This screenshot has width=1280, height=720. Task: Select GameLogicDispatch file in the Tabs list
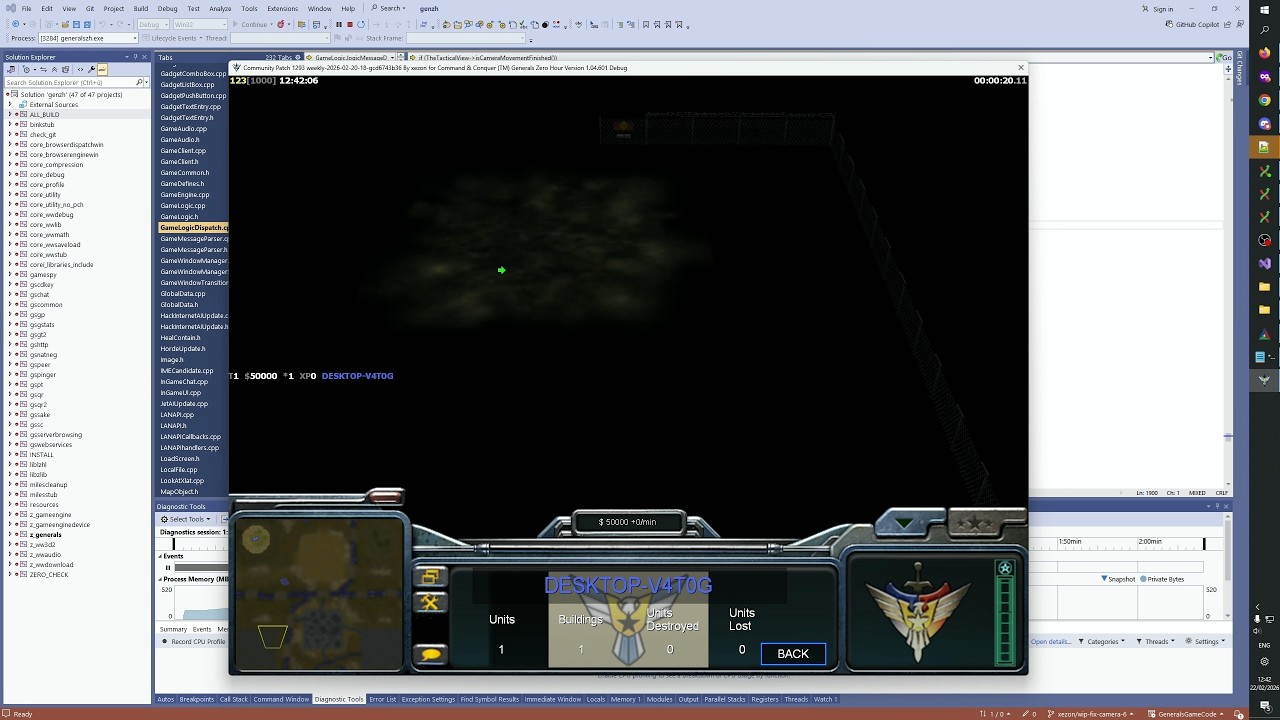pos(194,228)
